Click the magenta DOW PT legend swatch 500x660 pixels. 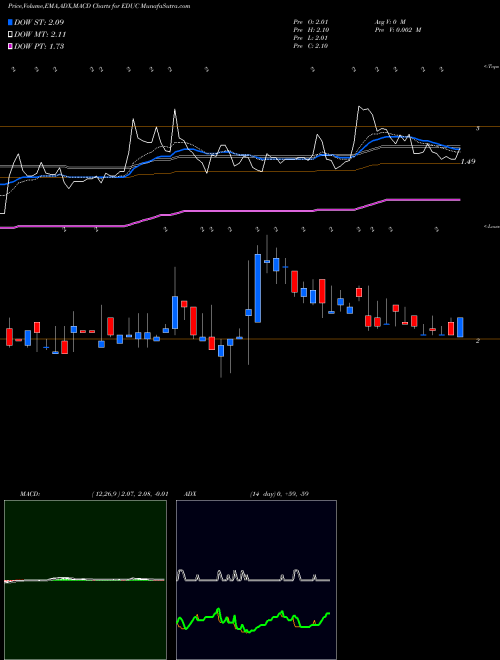pos(11,46)
